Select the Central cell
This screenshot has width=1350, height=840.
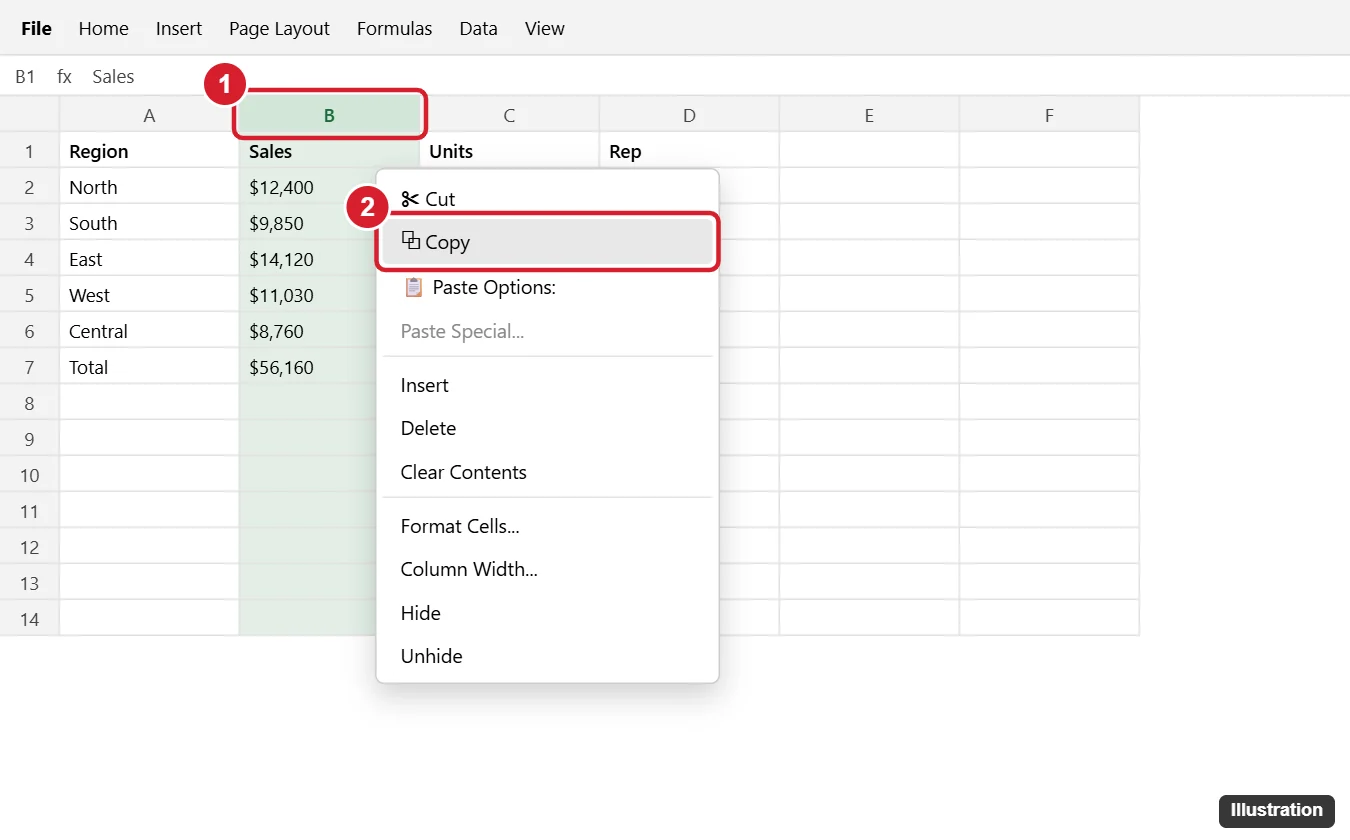[149, 331]
